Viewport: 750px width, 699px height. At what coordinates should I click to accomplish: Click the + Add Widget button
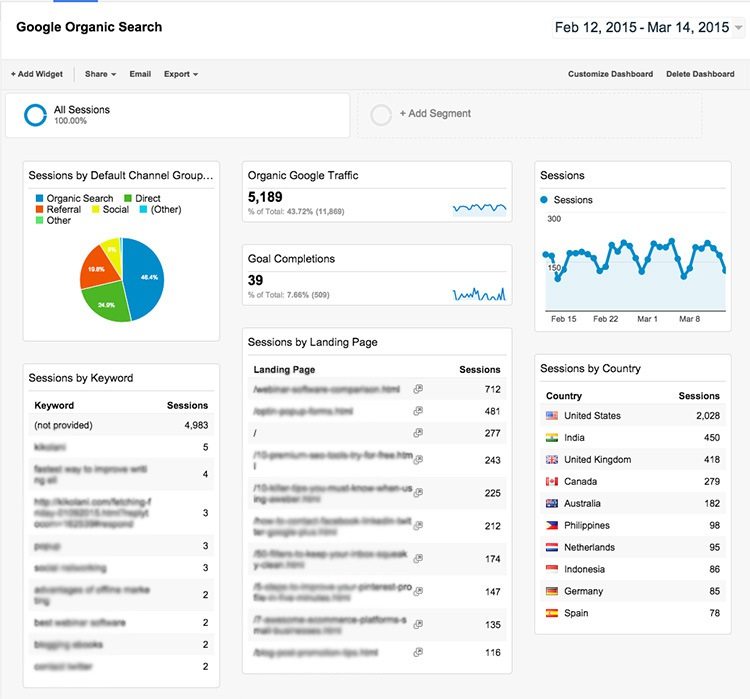coord(37,74)
